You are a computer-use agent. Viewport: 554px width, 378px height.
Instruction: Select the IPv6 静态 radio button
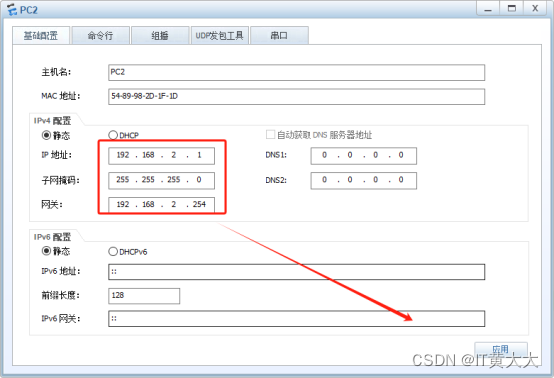[x=46, y=251]
